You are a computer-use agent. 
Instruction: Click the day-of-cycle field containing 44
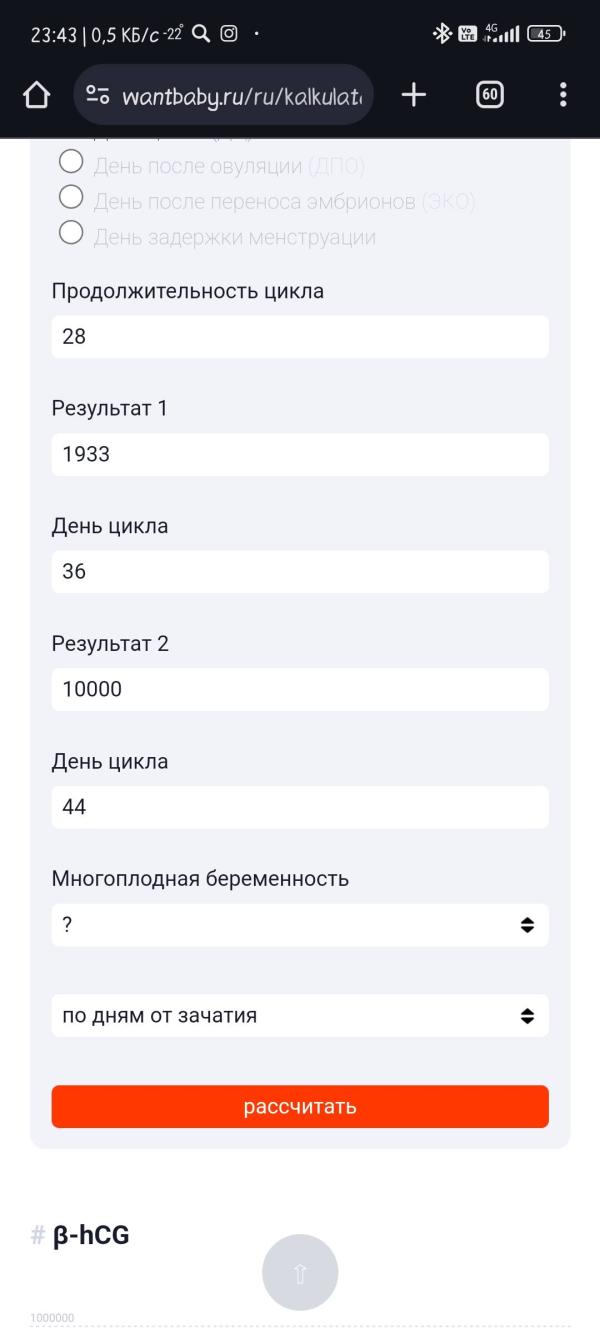[300, 807]
